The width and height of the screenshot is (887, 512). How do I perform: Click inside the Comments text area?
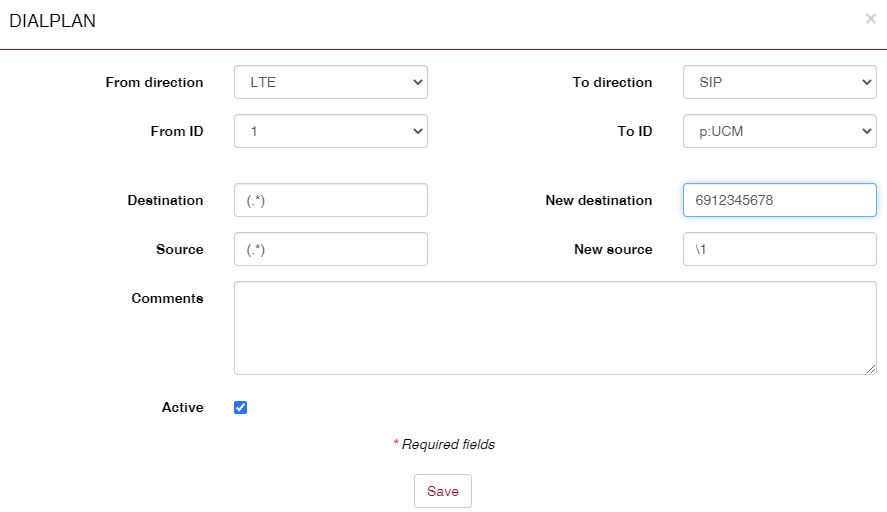point(554,327)
